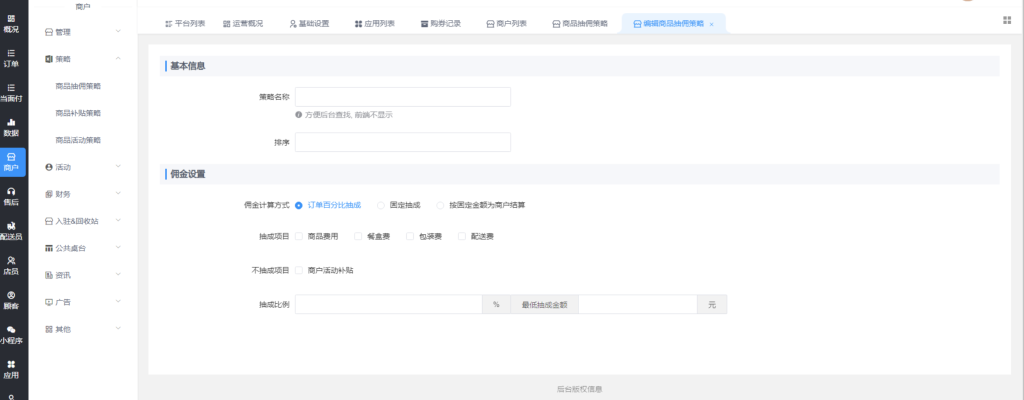This screenshot has height=400, width=1024.
Task: Click the 小程序 icon in sidebar
Action: (x=13, y=334)
